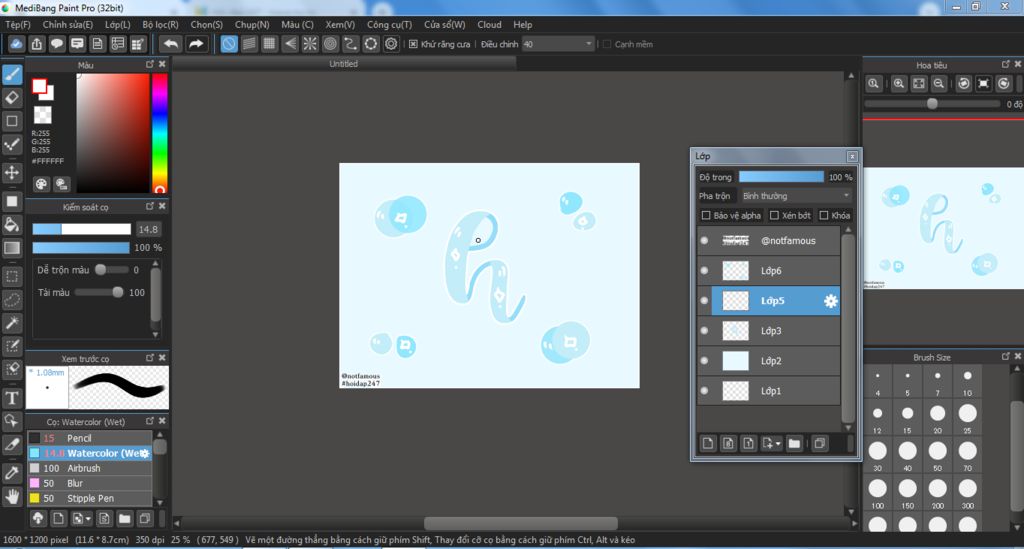Toggle visibility of Lớp6 layer
This screenshot has height=549, width=1024.
pos(704,271)
